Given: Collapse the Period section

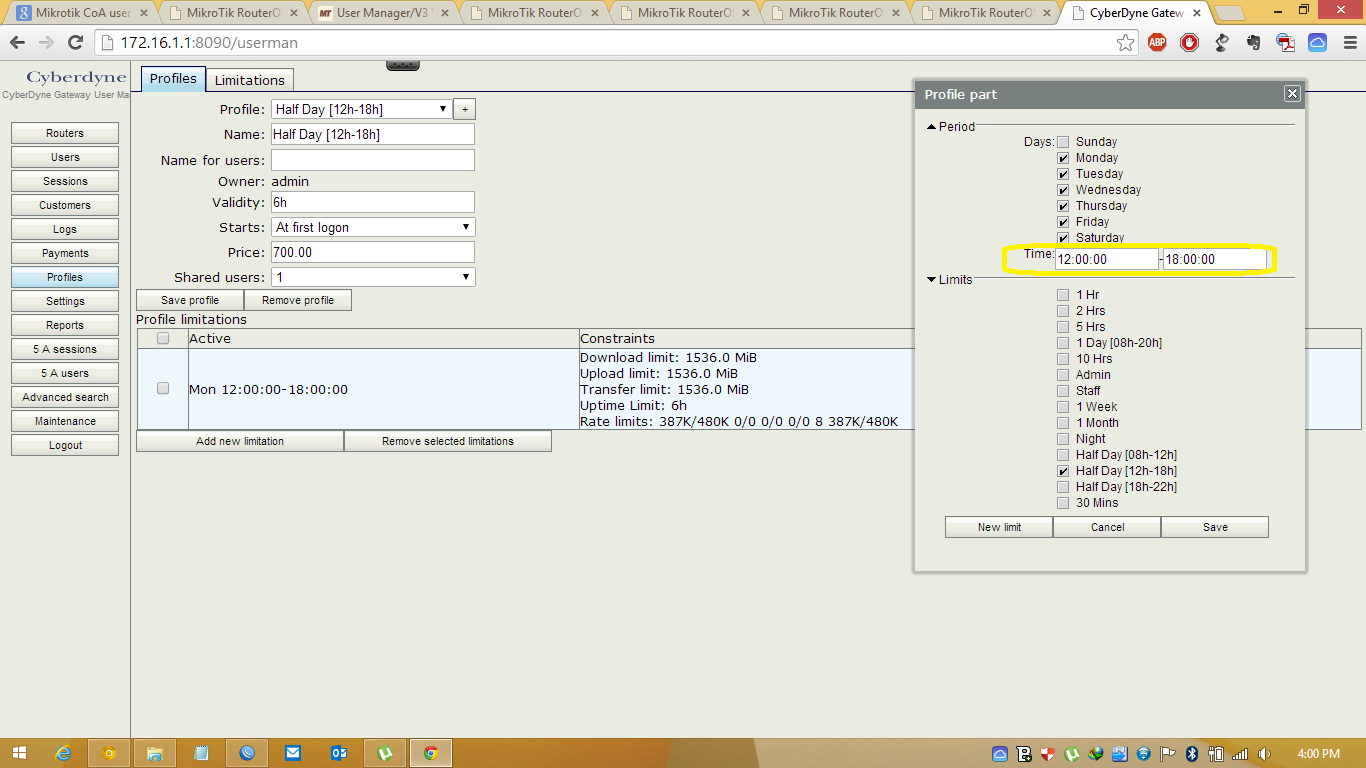Looking at the screenshot, I should click(932, 127).
